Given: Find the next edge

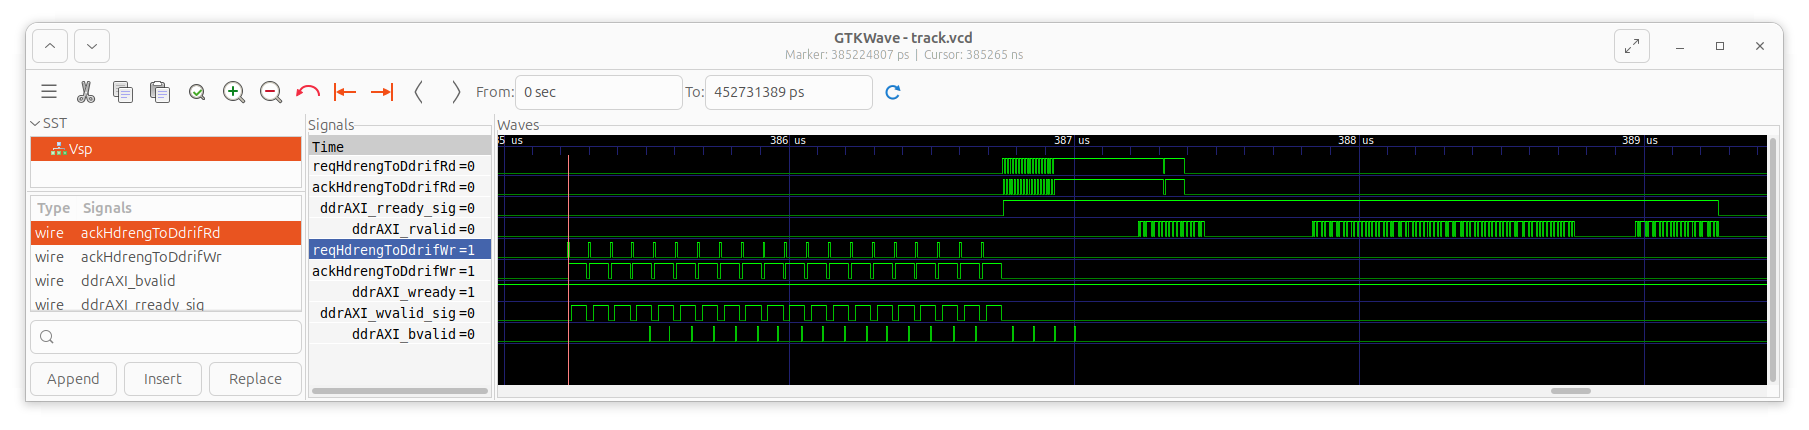Looking at the screenshot, I should [456, 92].
